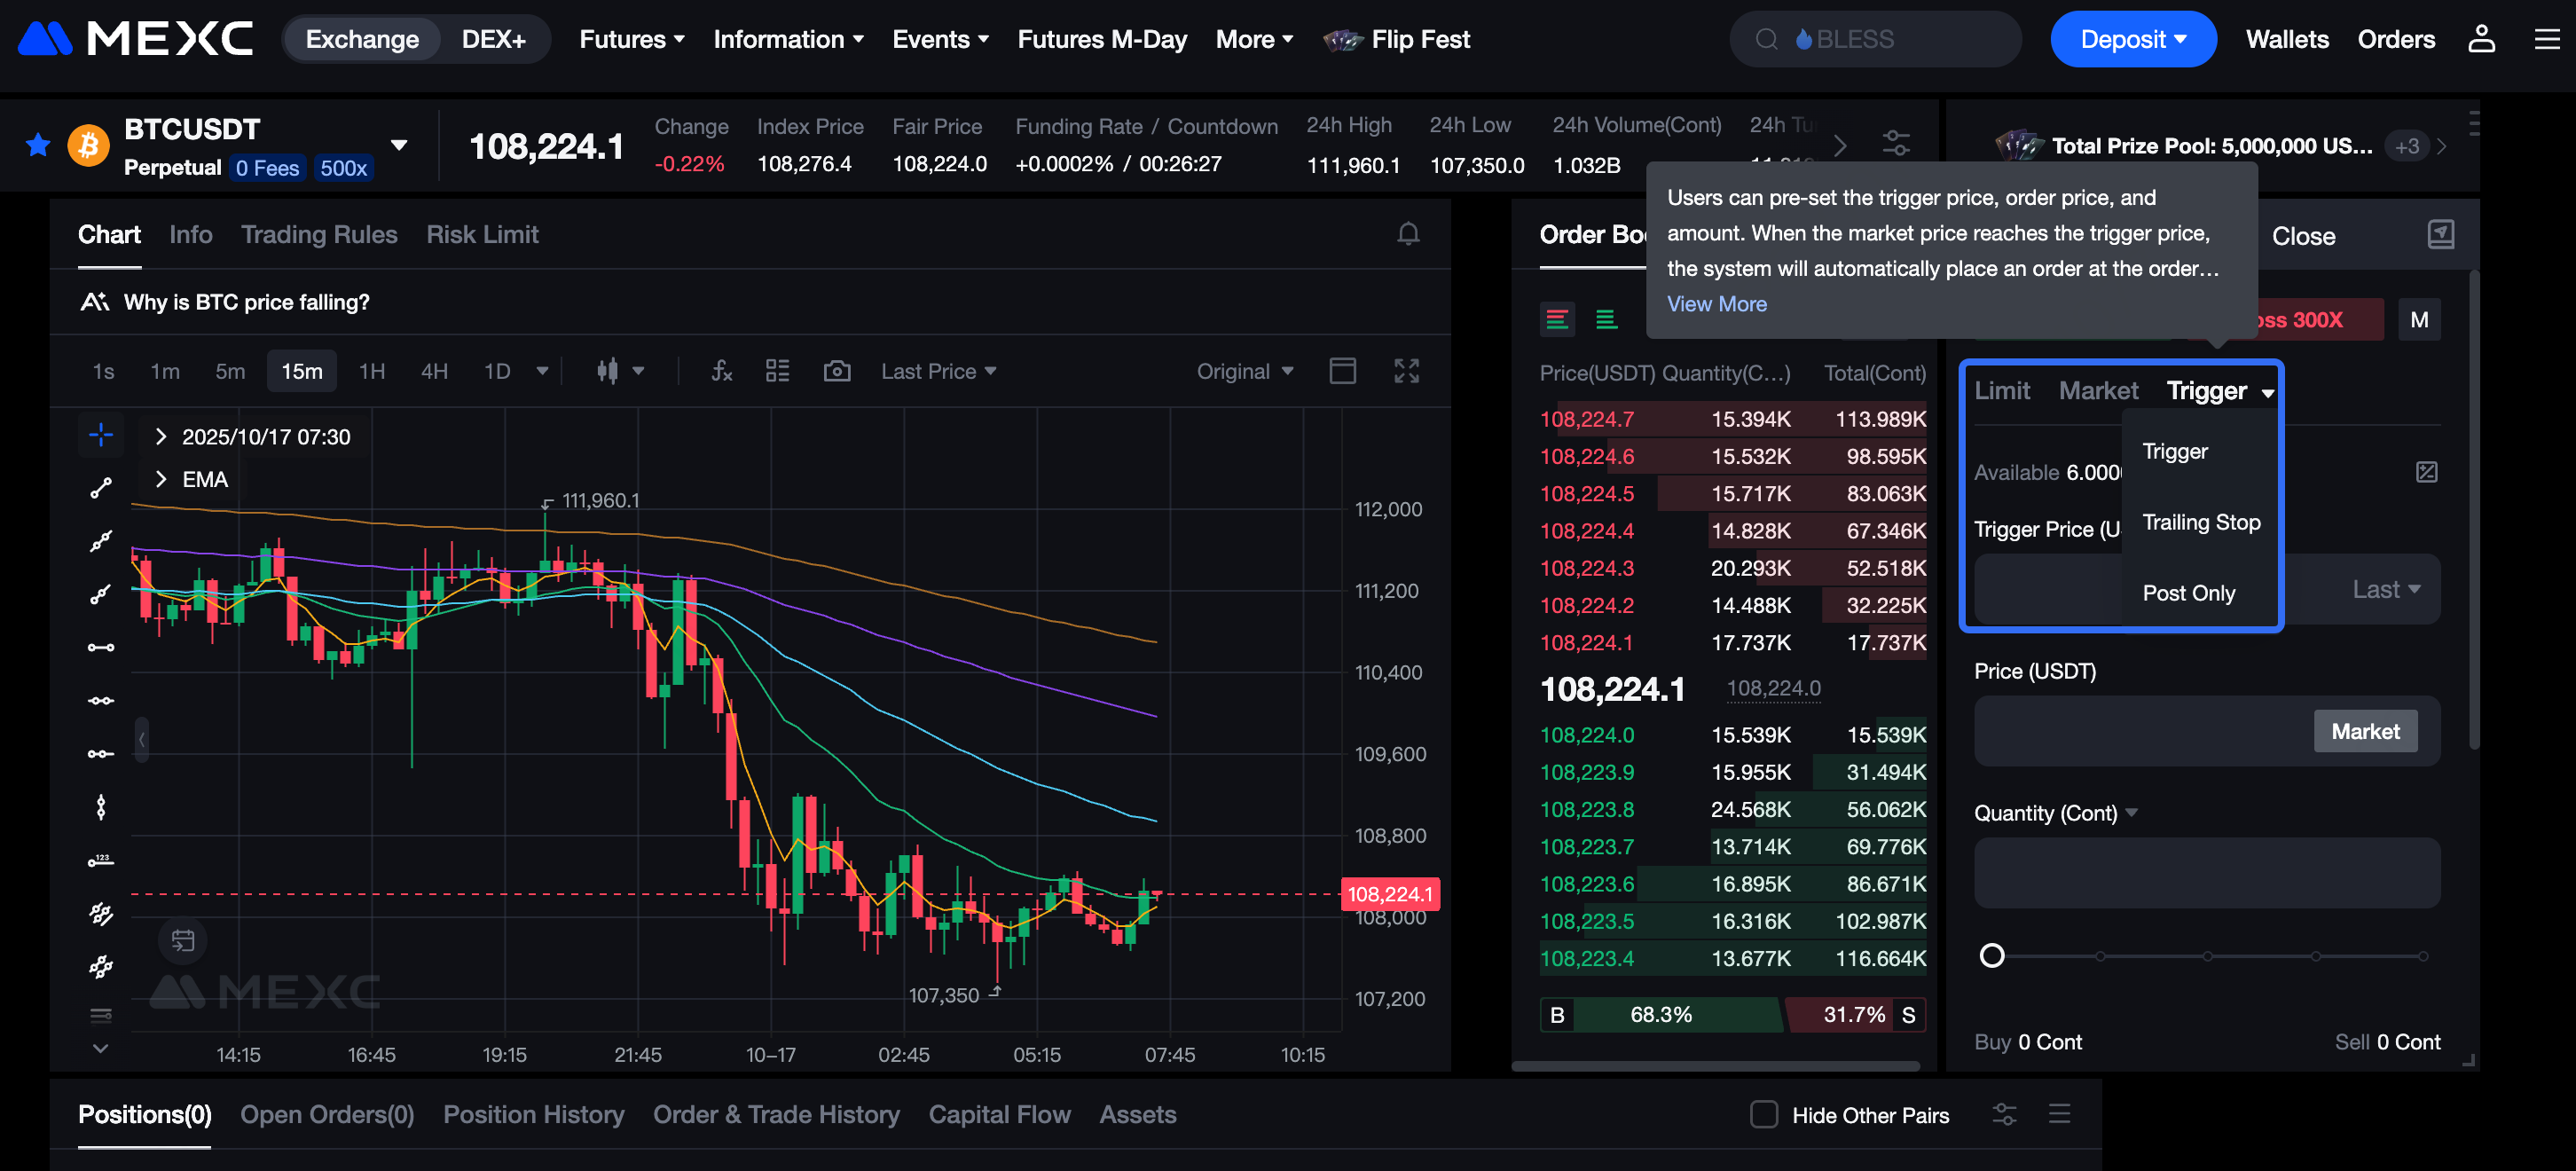Screen dimensions: 2576x1171
Task: Choose Trailing Stop from order type menu
Action: tap(2200, 522)
